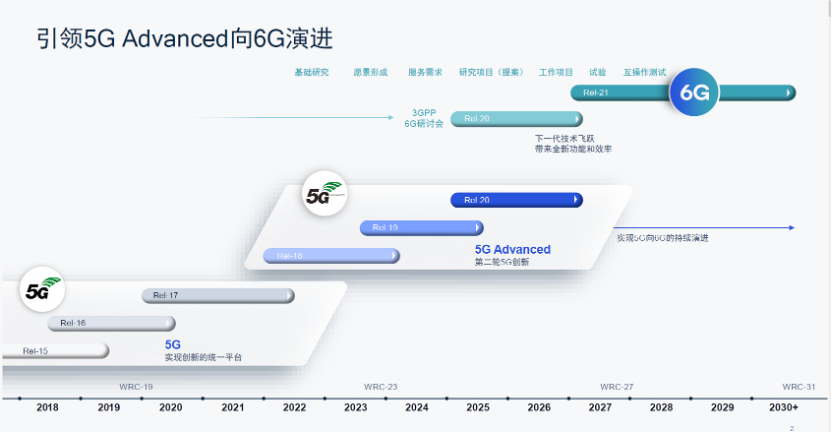Select year 2025 on the timeline axis
This screenshot has width=832, height=432.
[478, 408]
